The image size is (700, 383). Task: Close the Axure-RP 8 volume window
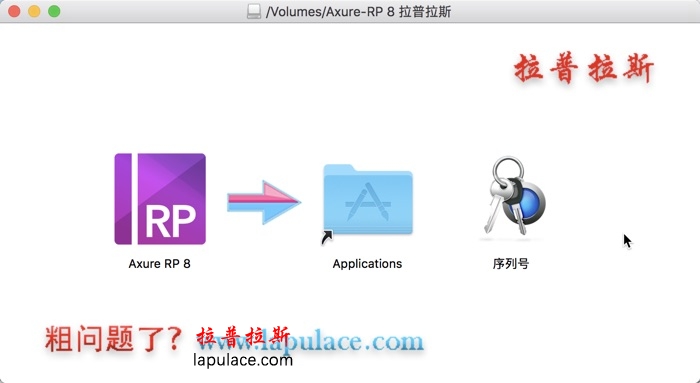(14, 12)
